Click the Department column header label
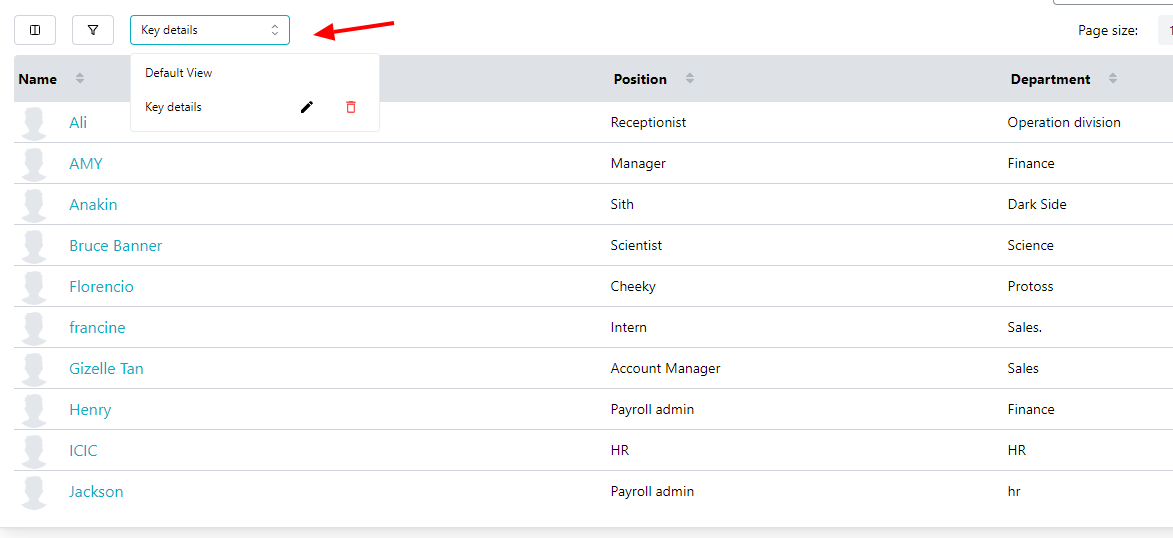Screen dimensions: 1173x538 pyautogui.click(x=1050, y=79)
